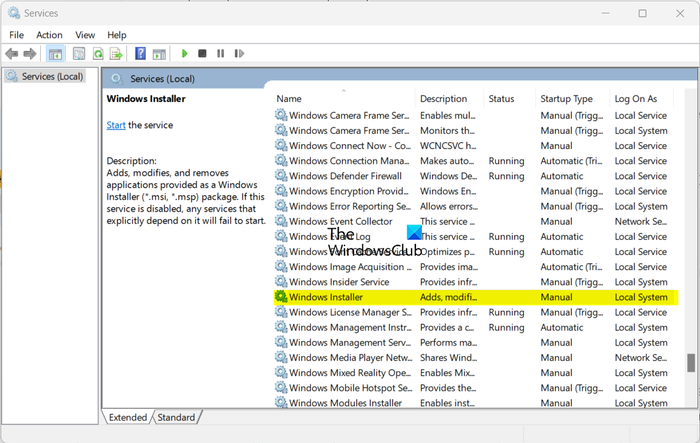Click the Refresh toolbar icon

click(x=98, y=53)
